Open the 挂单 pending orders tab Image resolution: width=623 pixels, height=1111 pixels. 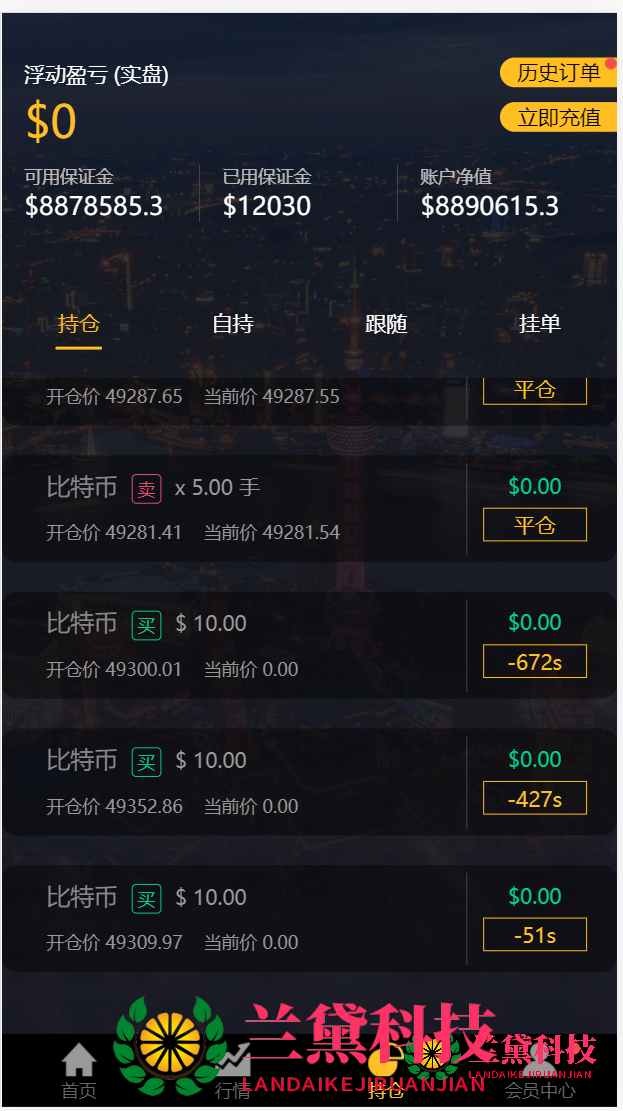pyautogui.click(x=540, y=324)
